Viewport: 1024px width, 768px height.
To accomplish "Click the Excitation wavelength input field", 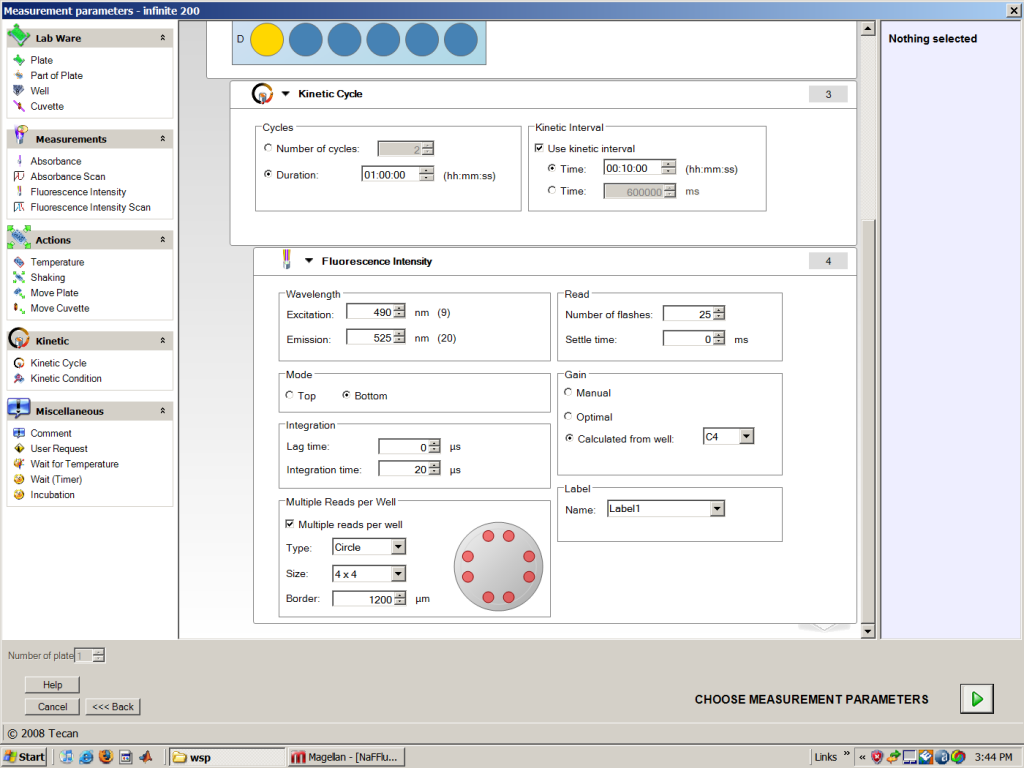I will click(370, 312).
